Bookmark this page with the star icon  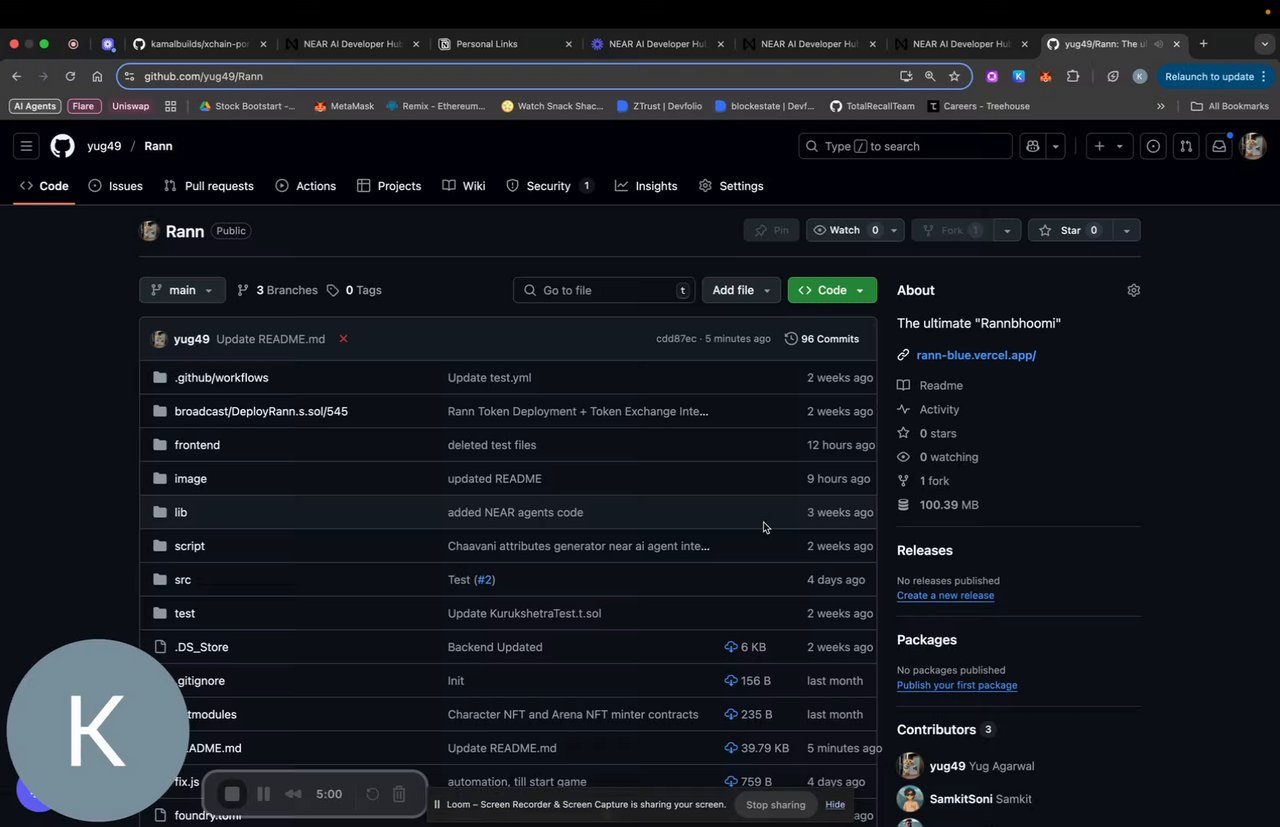point(954,76)
